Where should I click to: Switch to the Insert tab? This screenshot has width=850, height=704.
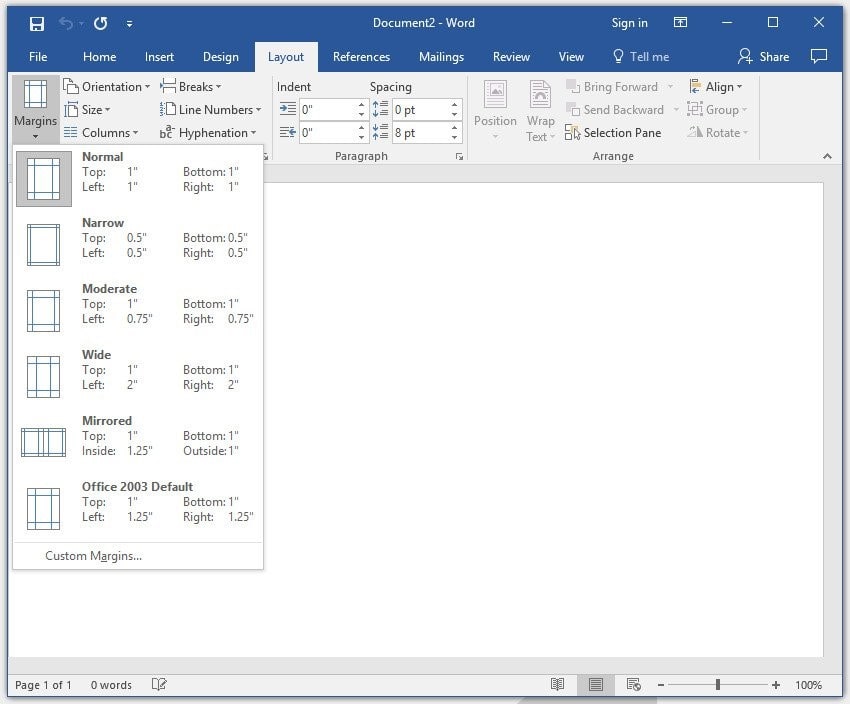coord(159,57)
